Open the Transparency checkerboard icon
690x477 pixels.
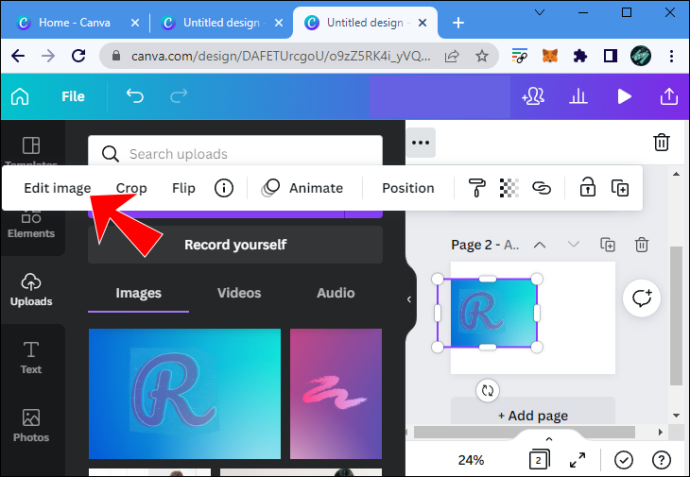[509, 188]
